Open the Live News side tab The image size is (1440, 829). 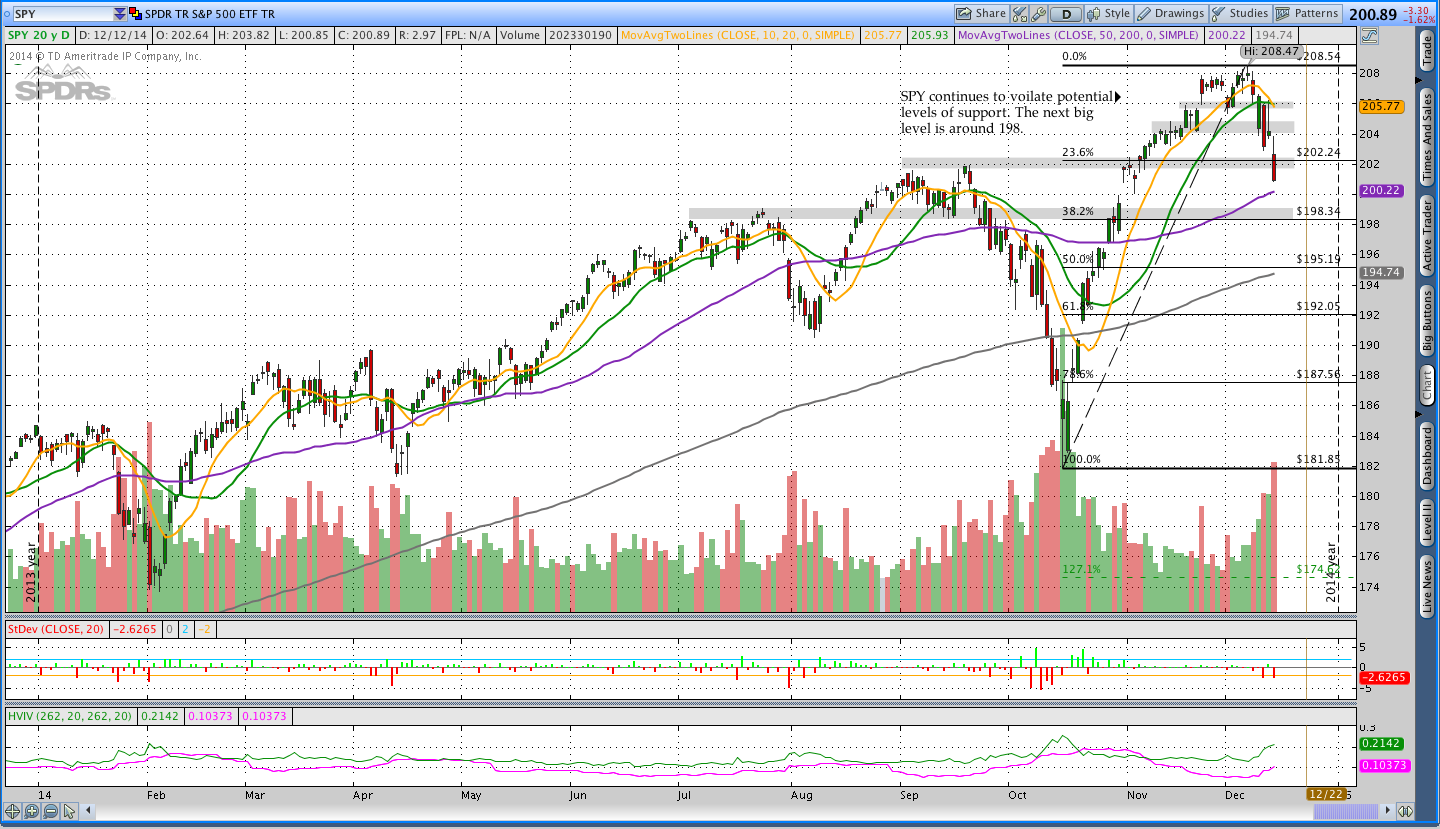click(1427, 586)
